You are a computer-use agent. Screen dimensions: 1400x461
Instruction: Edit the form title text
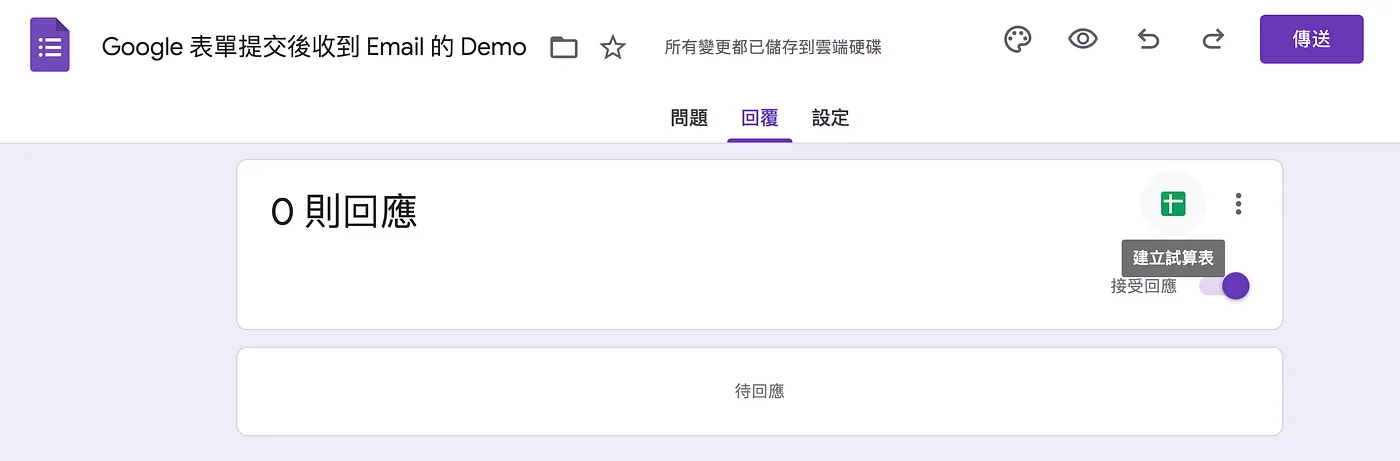pos(314,46)
